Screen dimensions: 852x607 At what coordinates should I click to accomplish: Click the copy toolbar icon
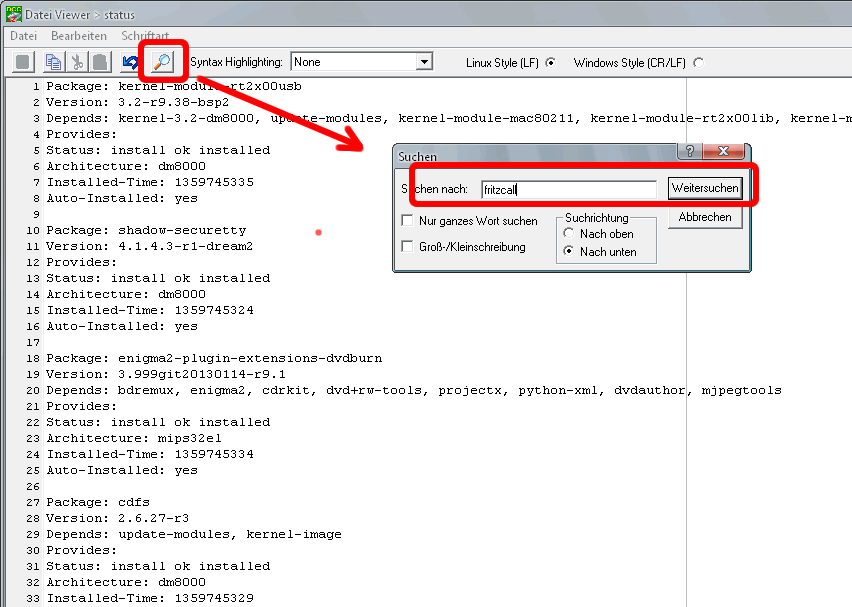tap(53, 62)
